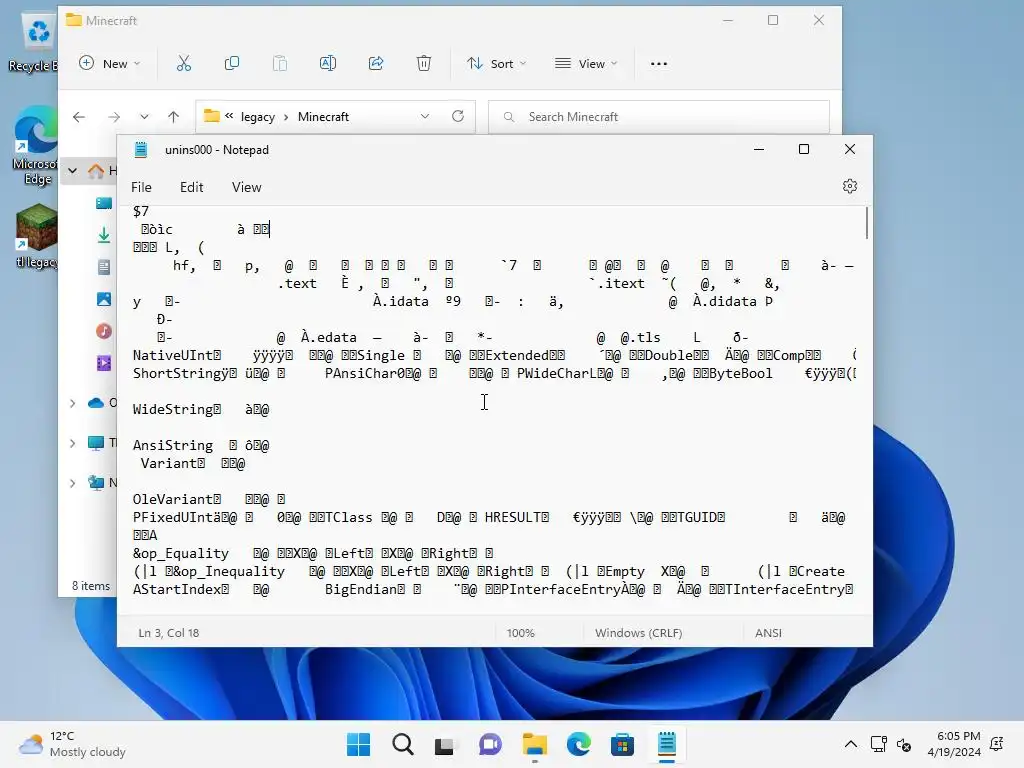Image resolution: width=1024 pixels, height=768 pixels.
Task: Click the Share icon in Explorer toolbar
Action: click(376, 63)
